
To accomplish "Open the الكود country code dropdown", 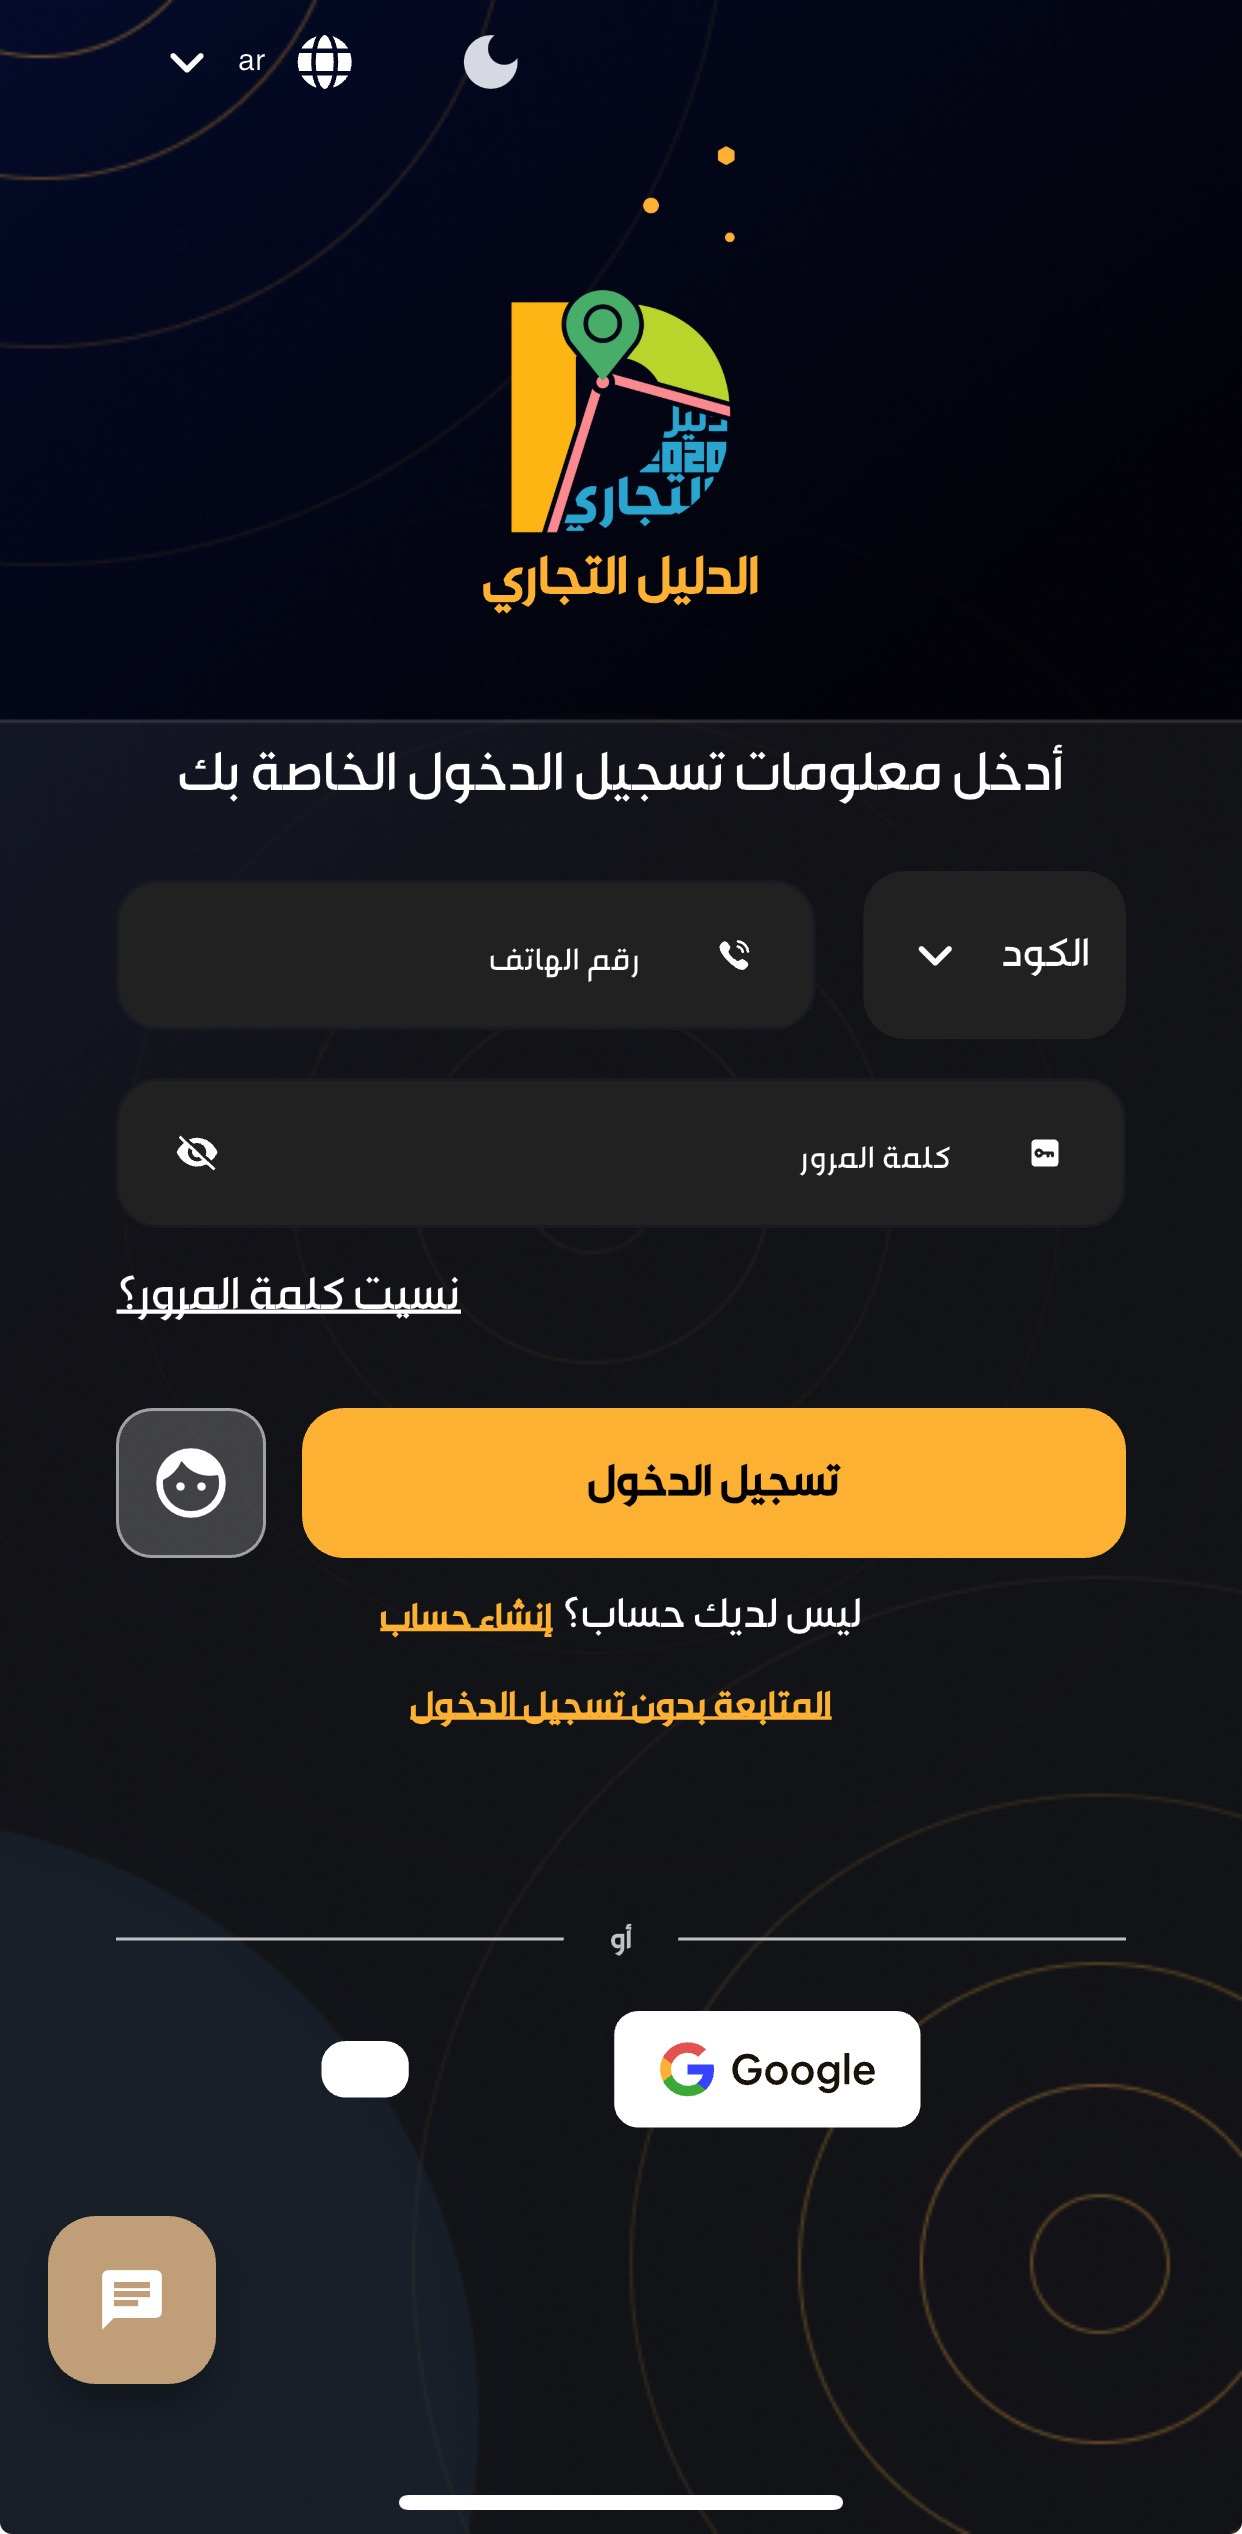I will 993,955.
